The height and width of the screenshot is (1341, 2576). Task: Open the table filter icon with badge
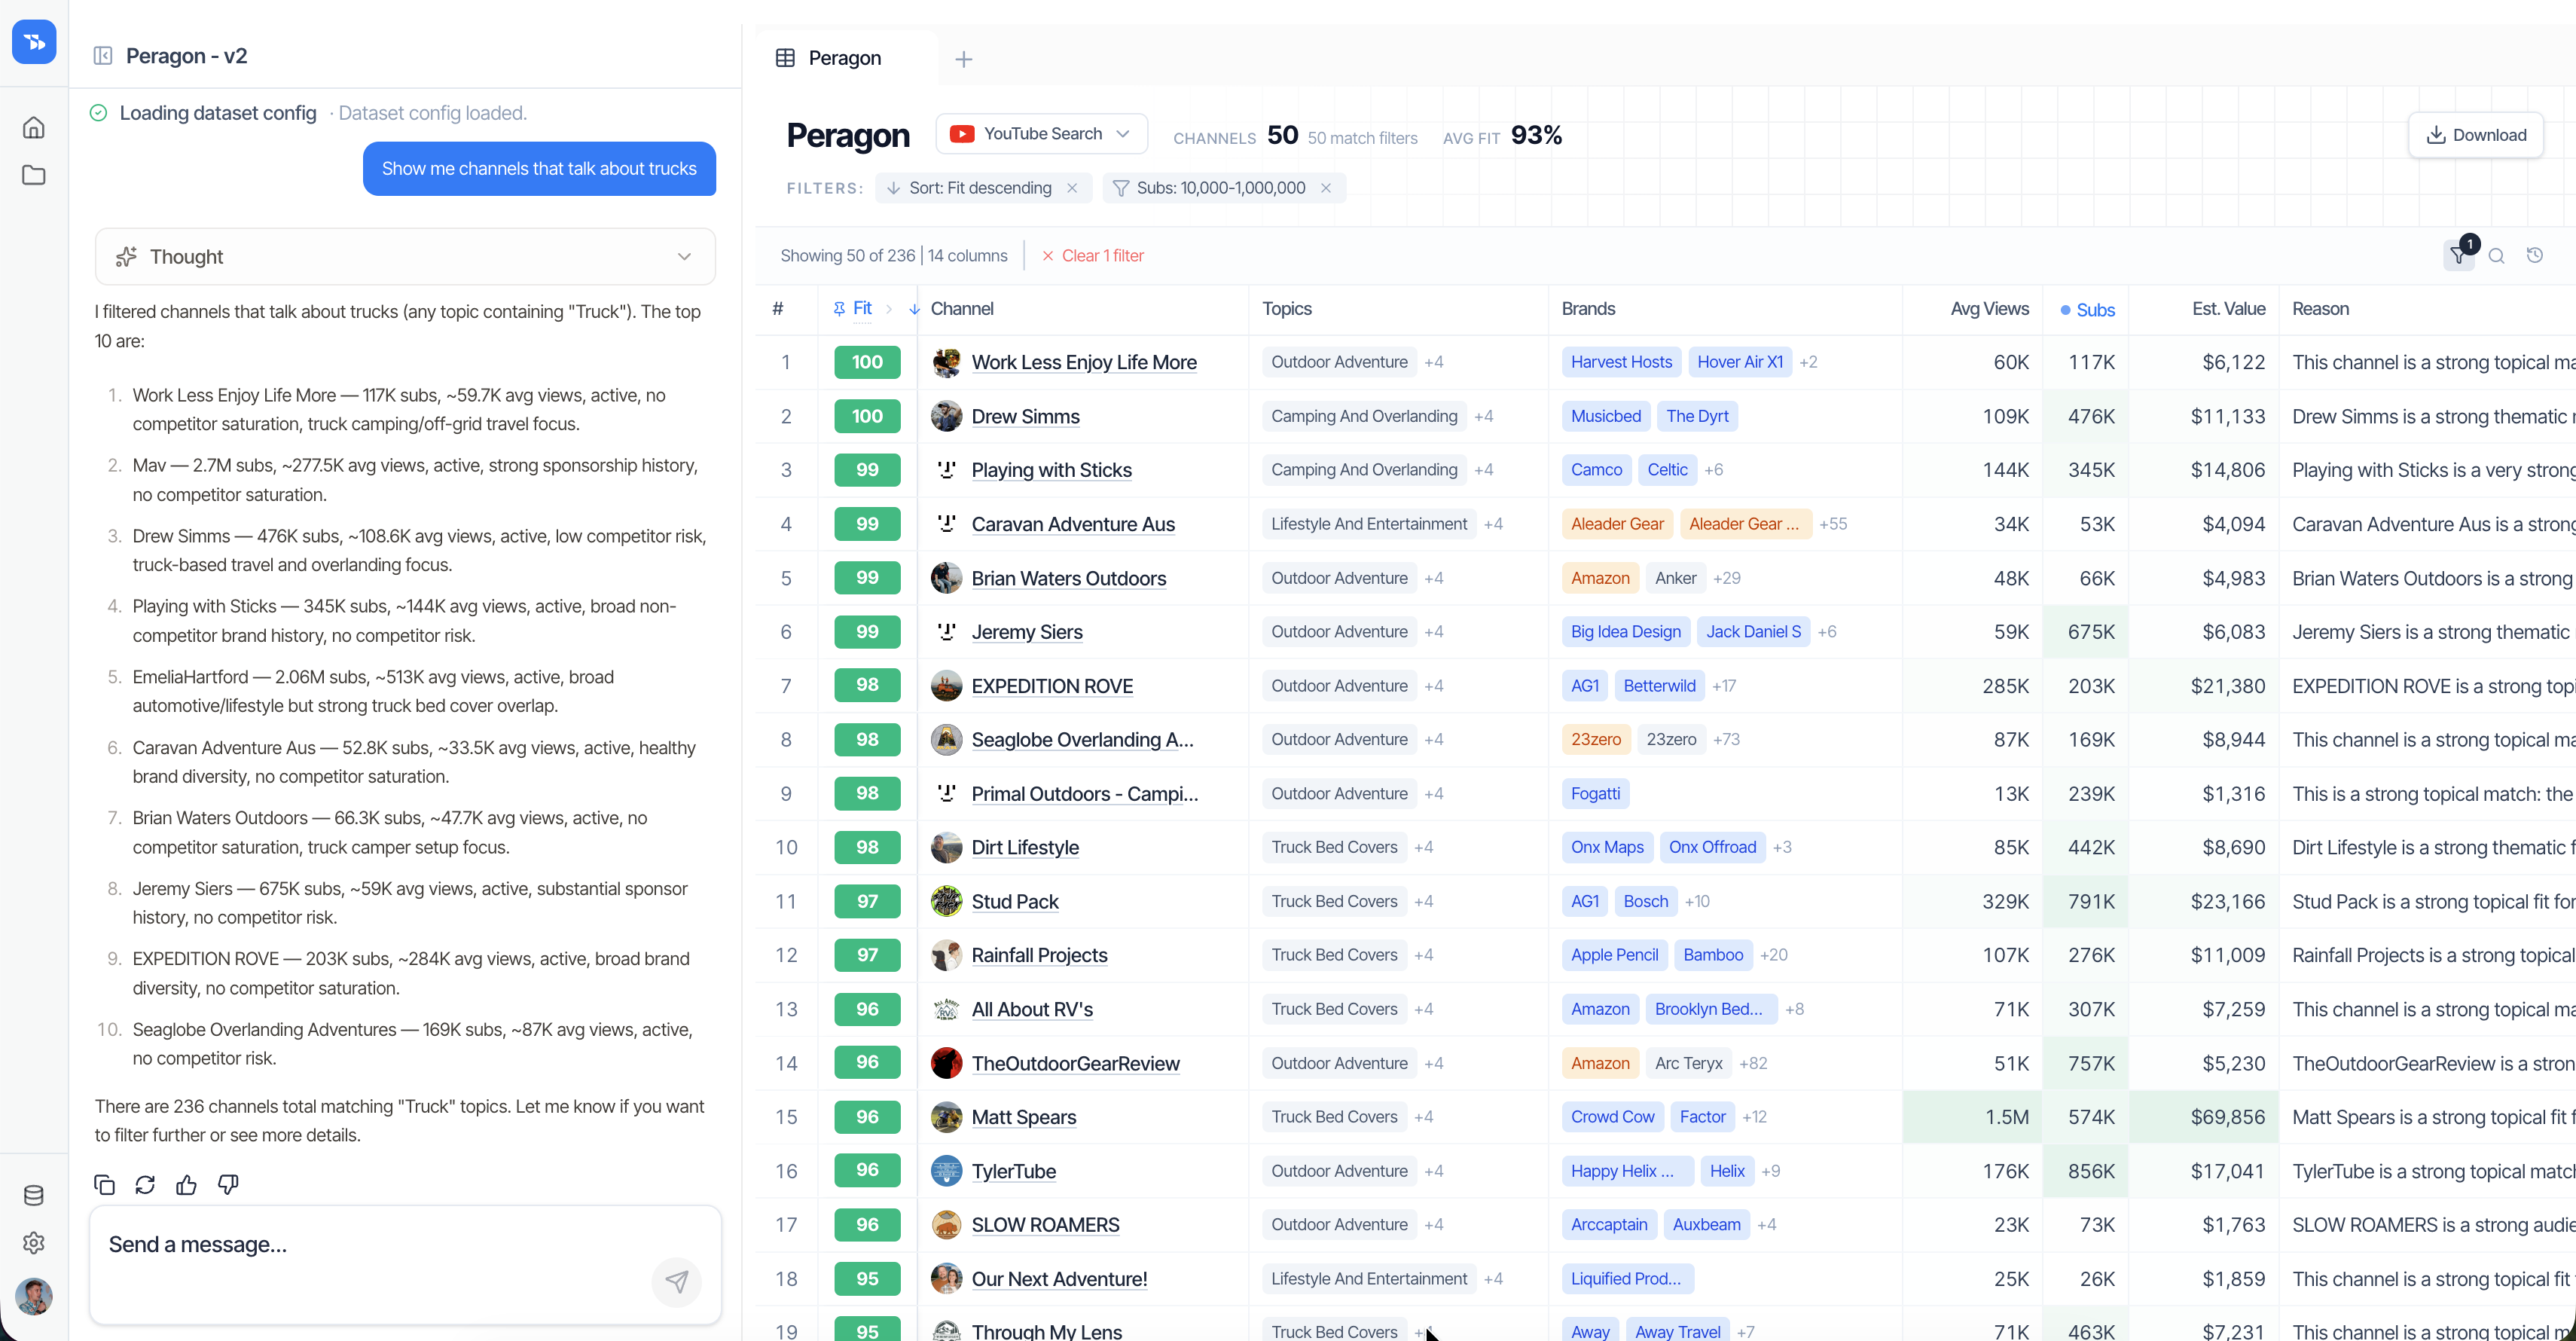pos(2459,255)
